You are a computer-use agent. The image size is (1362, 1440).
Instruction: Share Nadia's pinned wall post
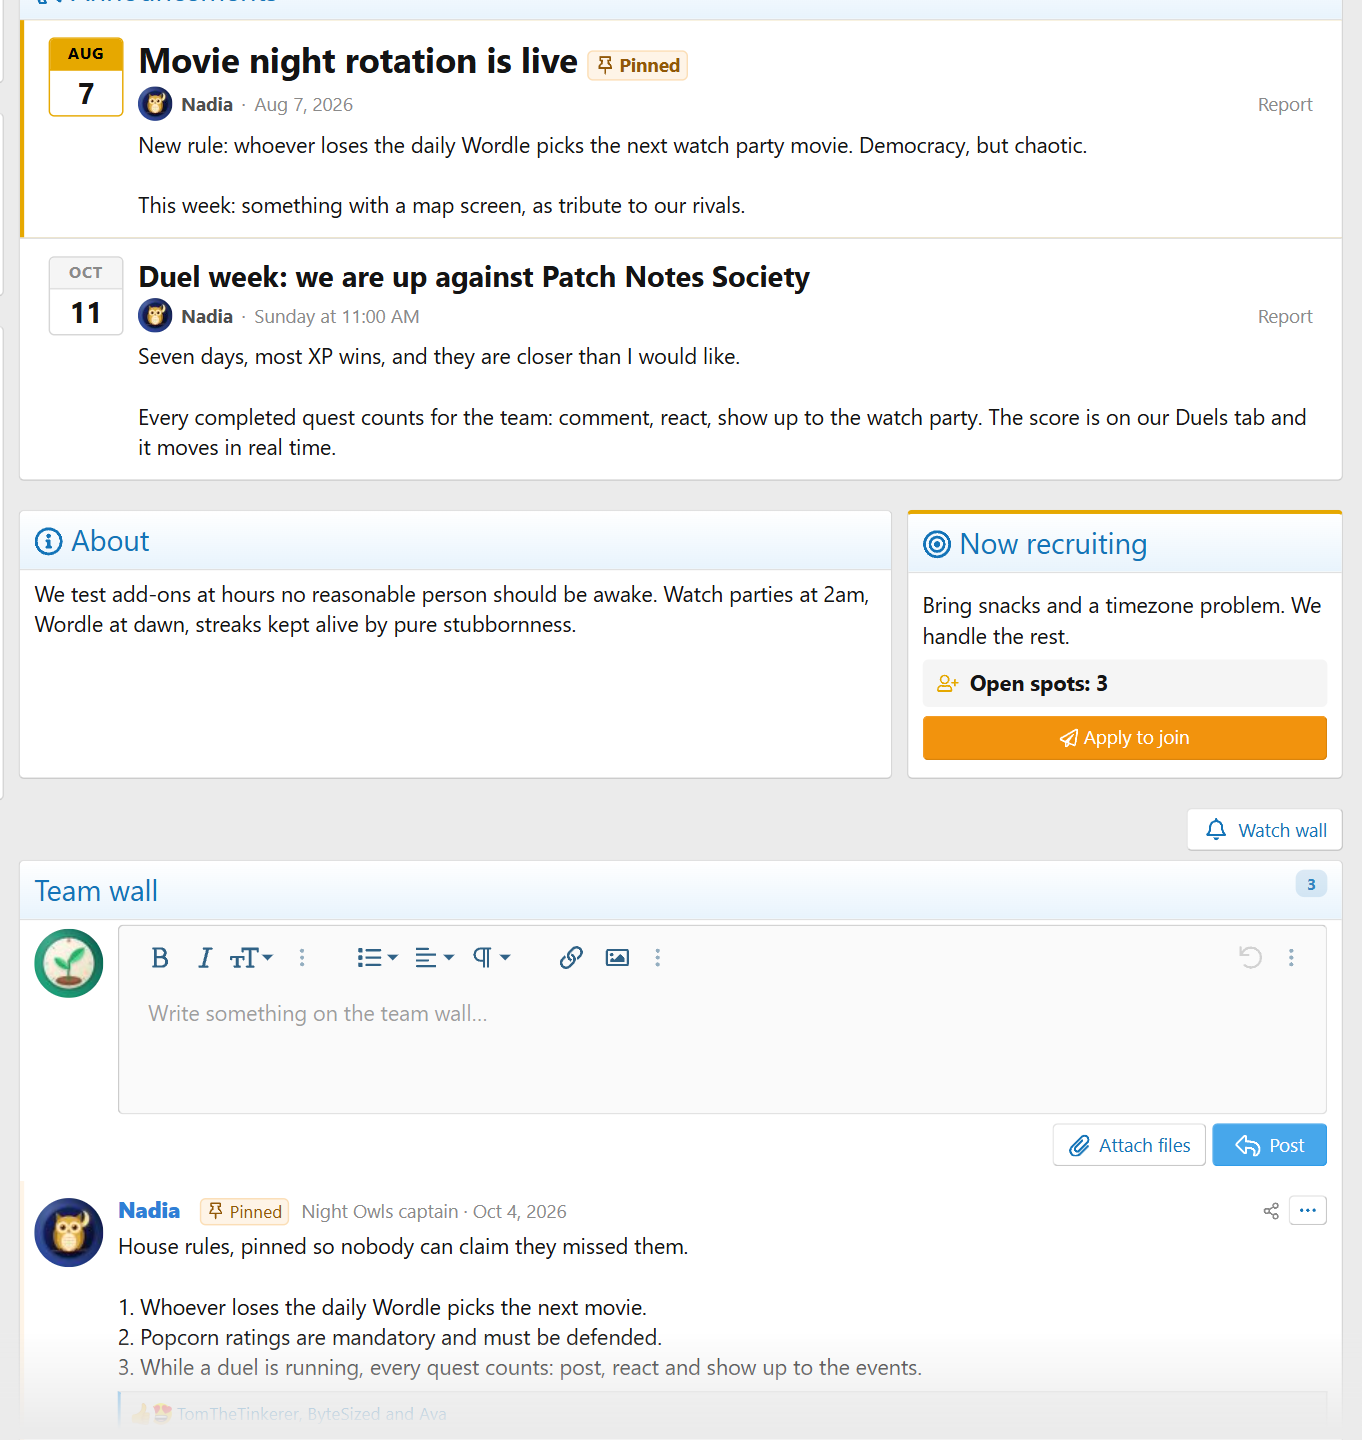tap(1271, 1211)
